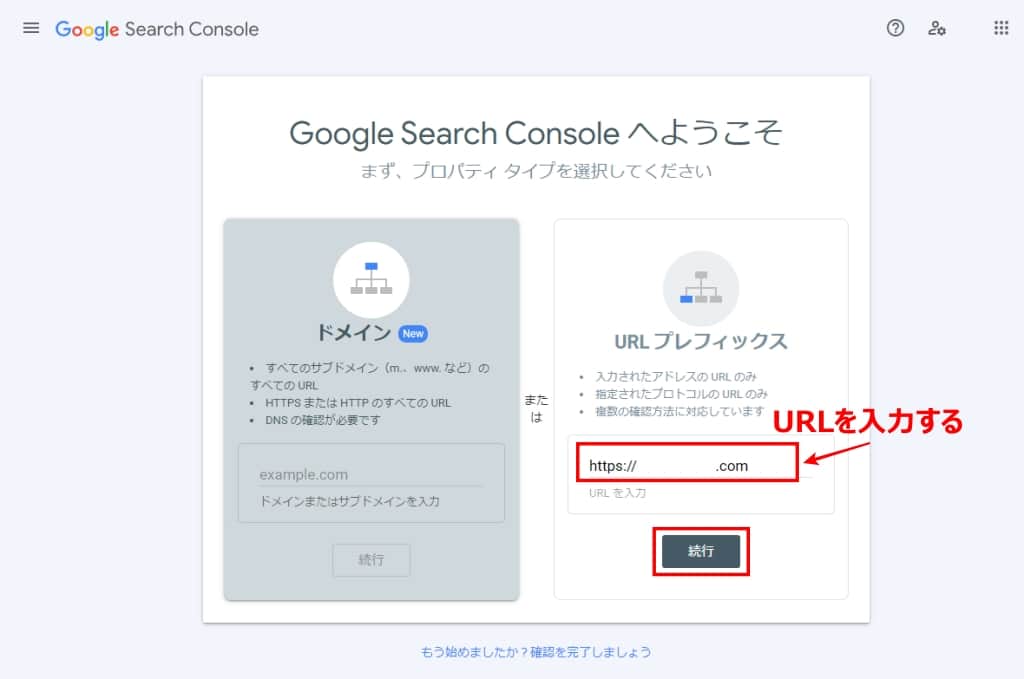Focus the example.com domain input field

371,475
